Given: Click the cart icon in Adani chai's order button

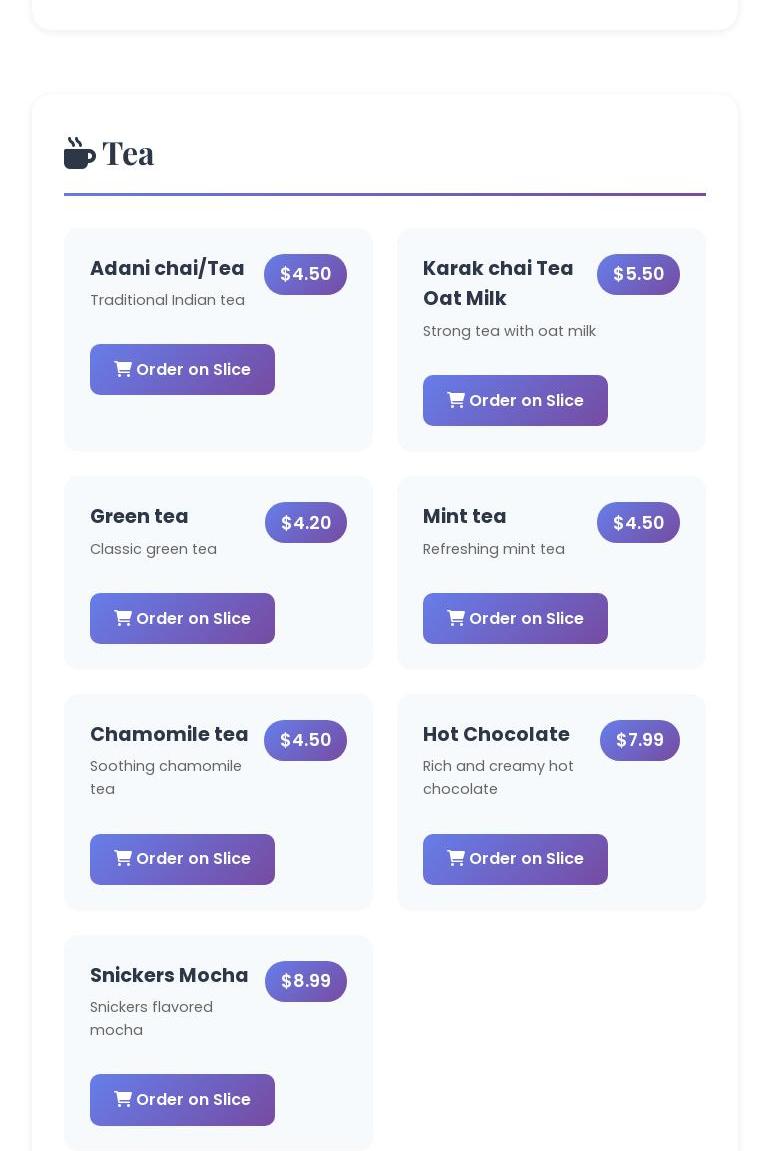Looking at the screenshot, I should pyautogui.click(x=123, y=369).
